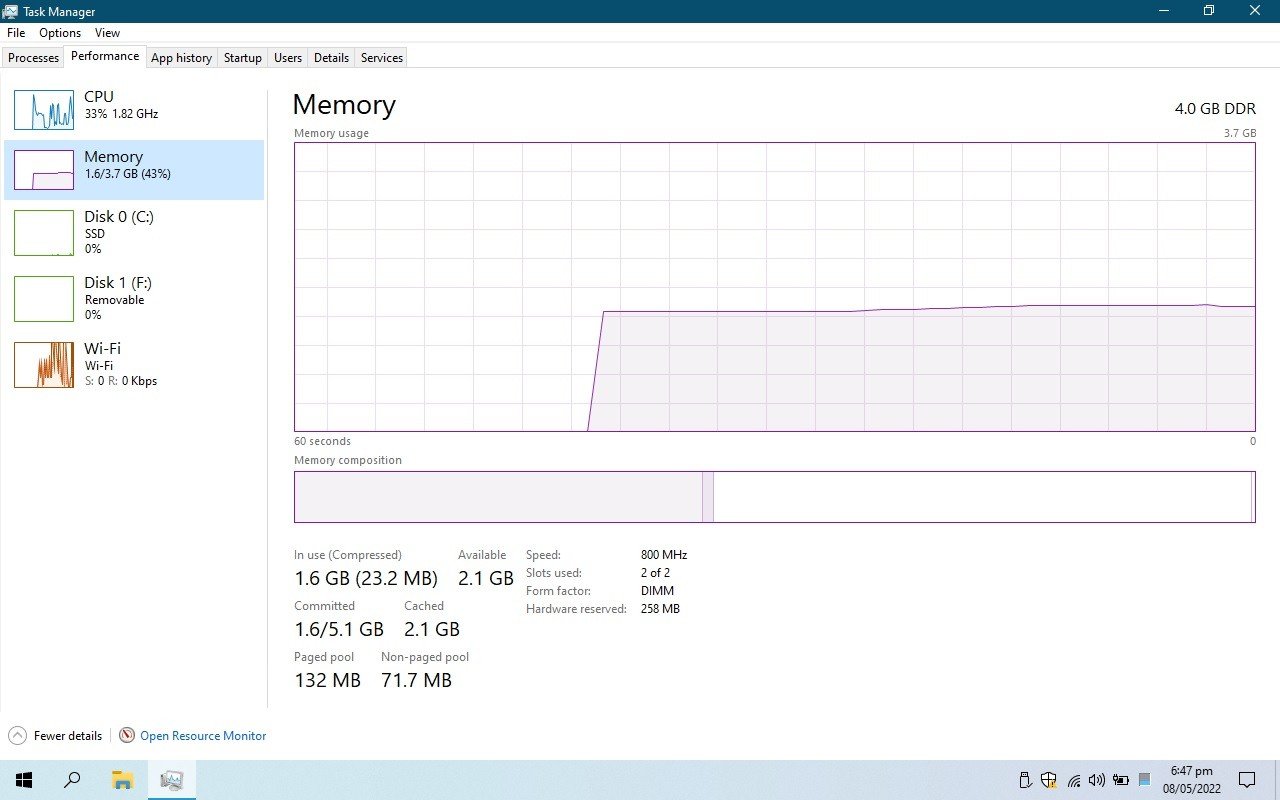
Task: Click the taskbar search magnifier icon
Action: pyautogui.click(x=72, y=780)
